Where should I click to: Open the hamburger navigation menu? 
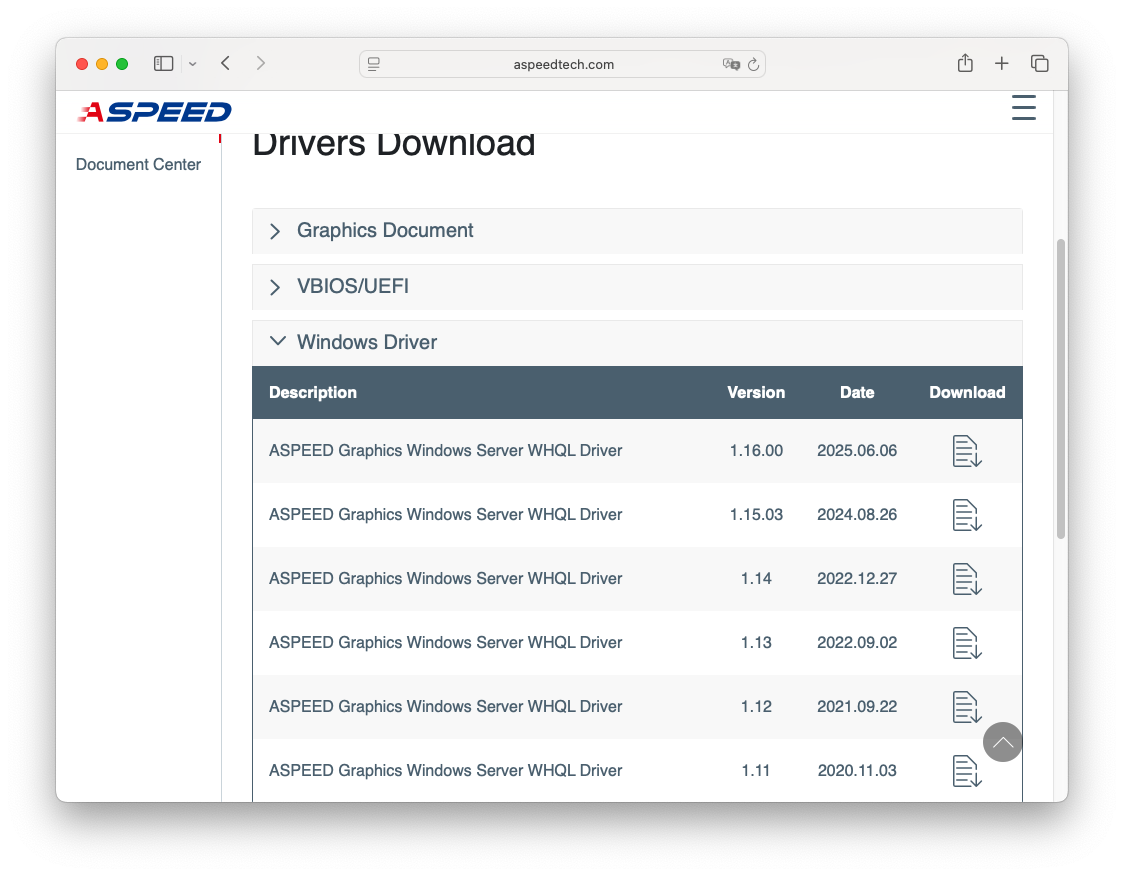coord(1023,108)
